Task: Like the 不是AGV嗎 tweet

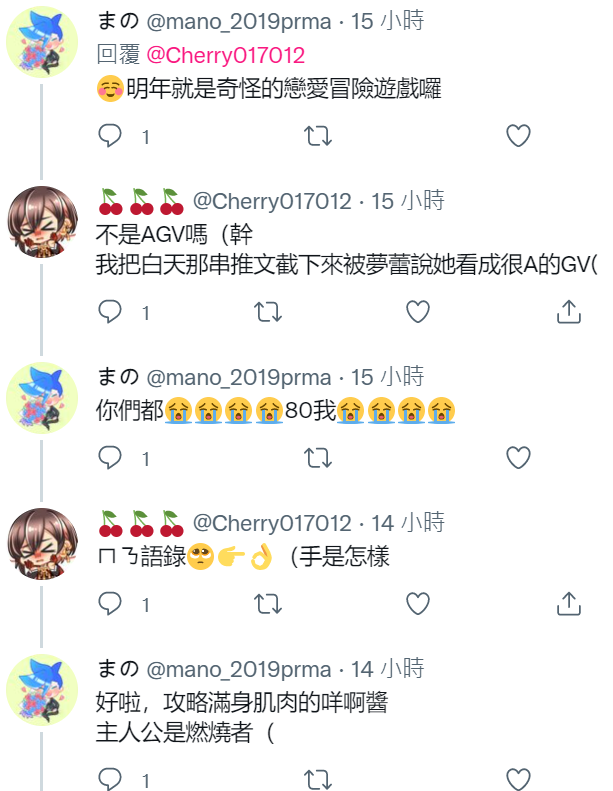Action: [418, 312]
